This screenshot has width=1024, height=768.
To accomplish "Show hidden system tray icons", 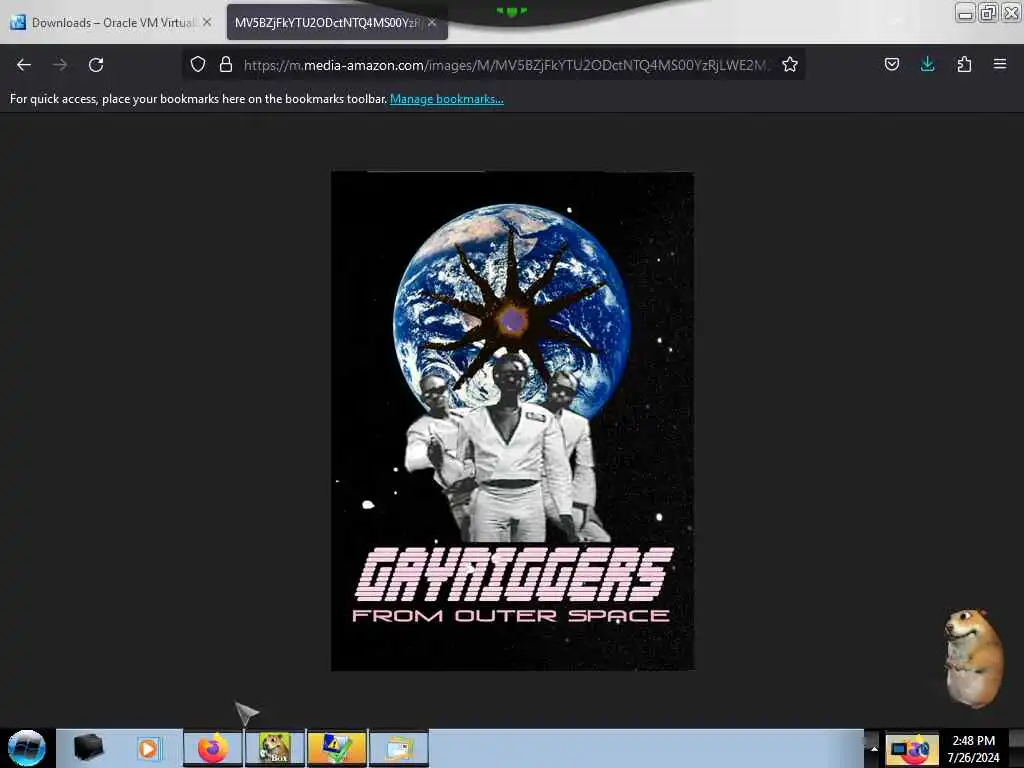I will 874,748.
